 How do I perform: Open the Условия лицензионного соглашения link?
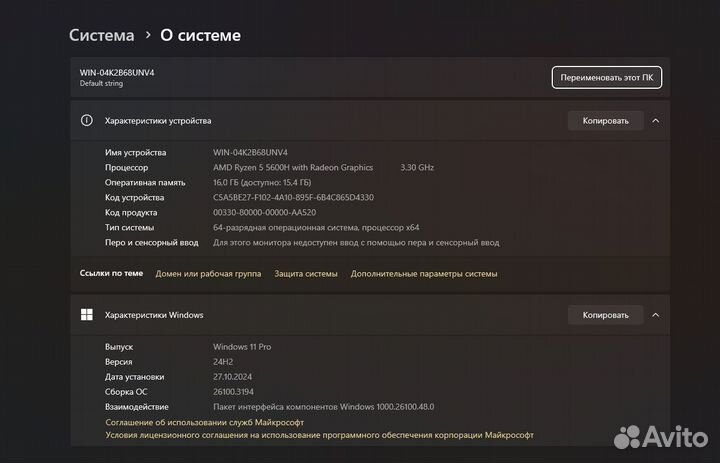point(320,435)
